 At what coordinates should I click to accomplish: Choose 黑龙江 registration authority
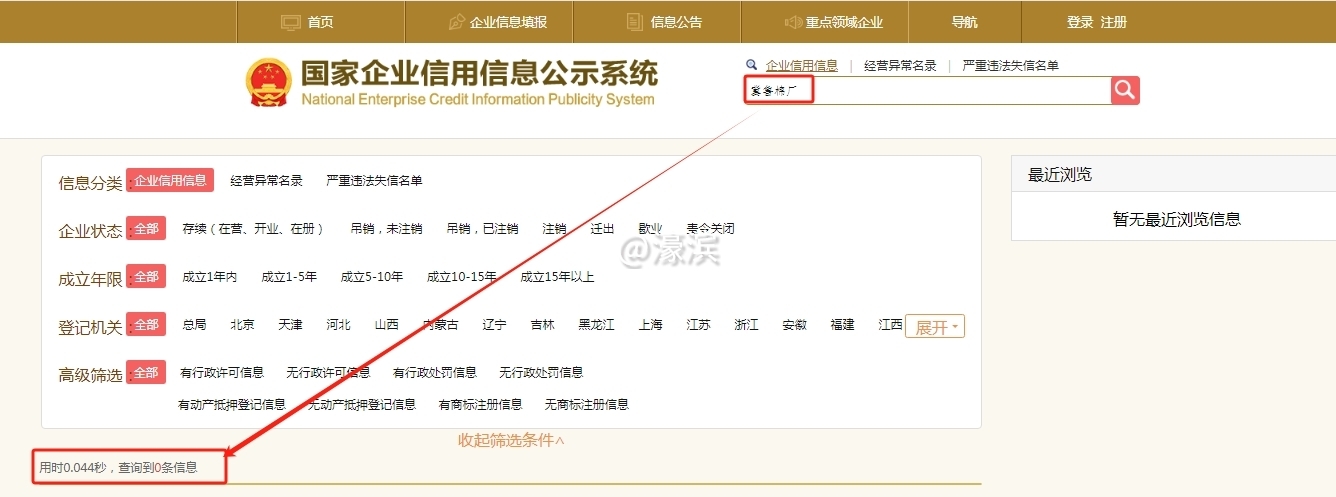(x=596, y=325)
